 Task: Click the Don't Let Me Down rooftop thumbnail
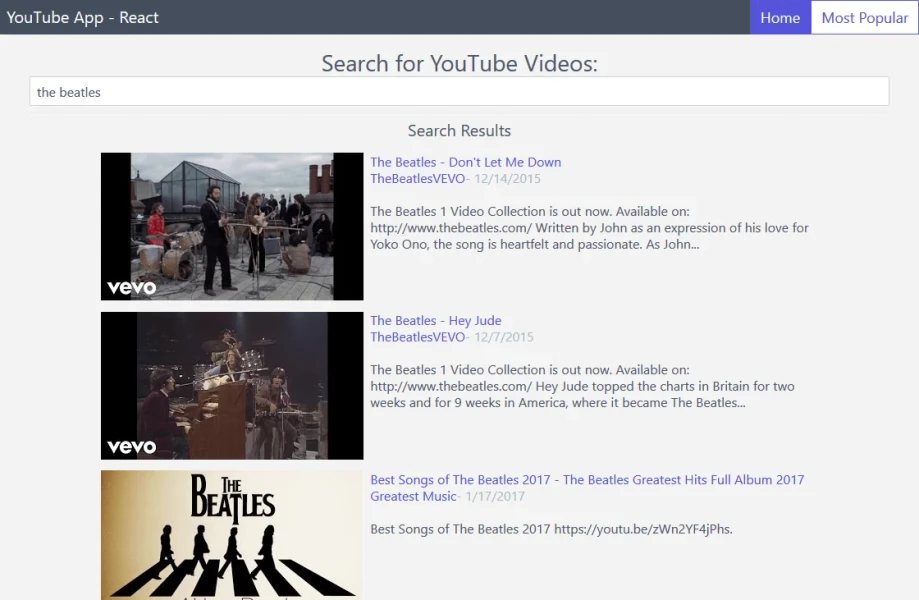click(x=231, y=226)
